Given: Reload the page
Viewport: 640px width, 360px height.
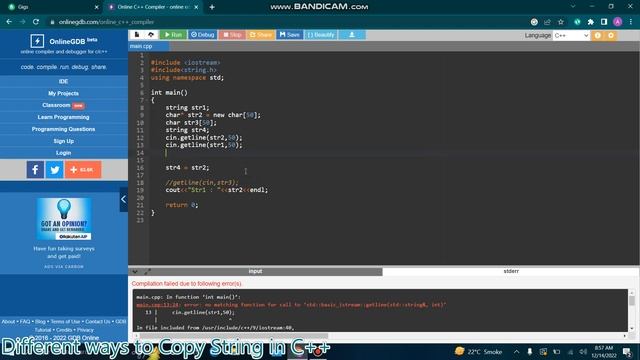Looking at the screenshot, I should [36, 22].
